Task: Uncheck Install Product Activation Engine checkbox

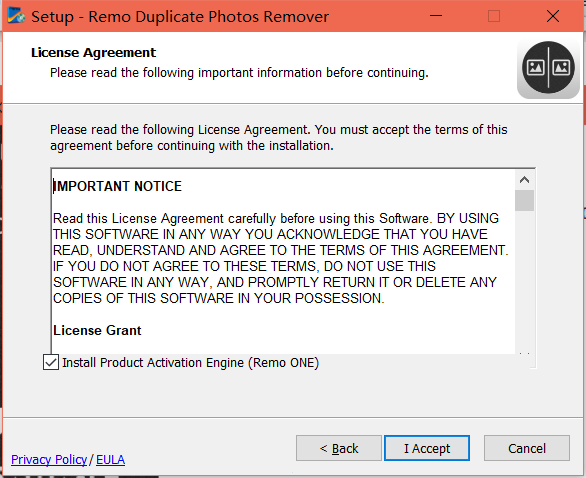Action: coord(51,362)
